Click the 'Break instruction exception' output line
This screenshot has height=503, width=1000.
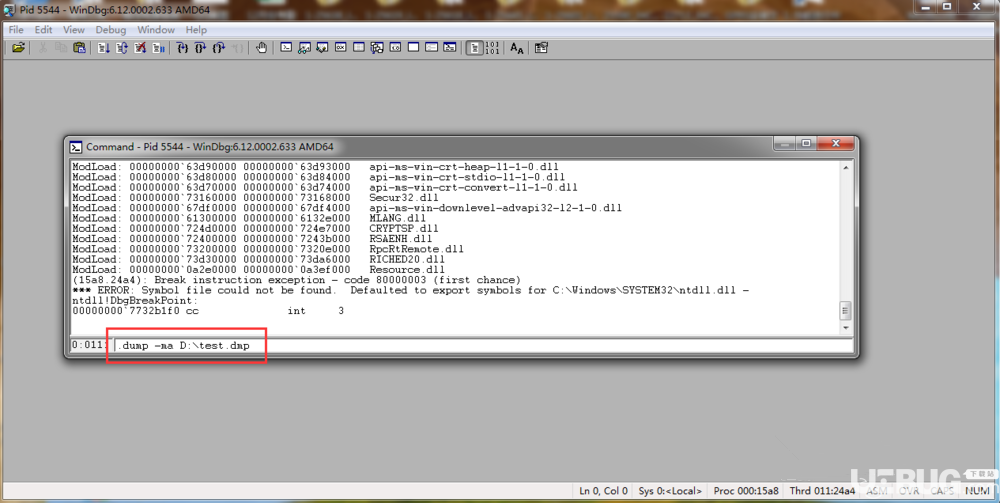pos(297,280)
